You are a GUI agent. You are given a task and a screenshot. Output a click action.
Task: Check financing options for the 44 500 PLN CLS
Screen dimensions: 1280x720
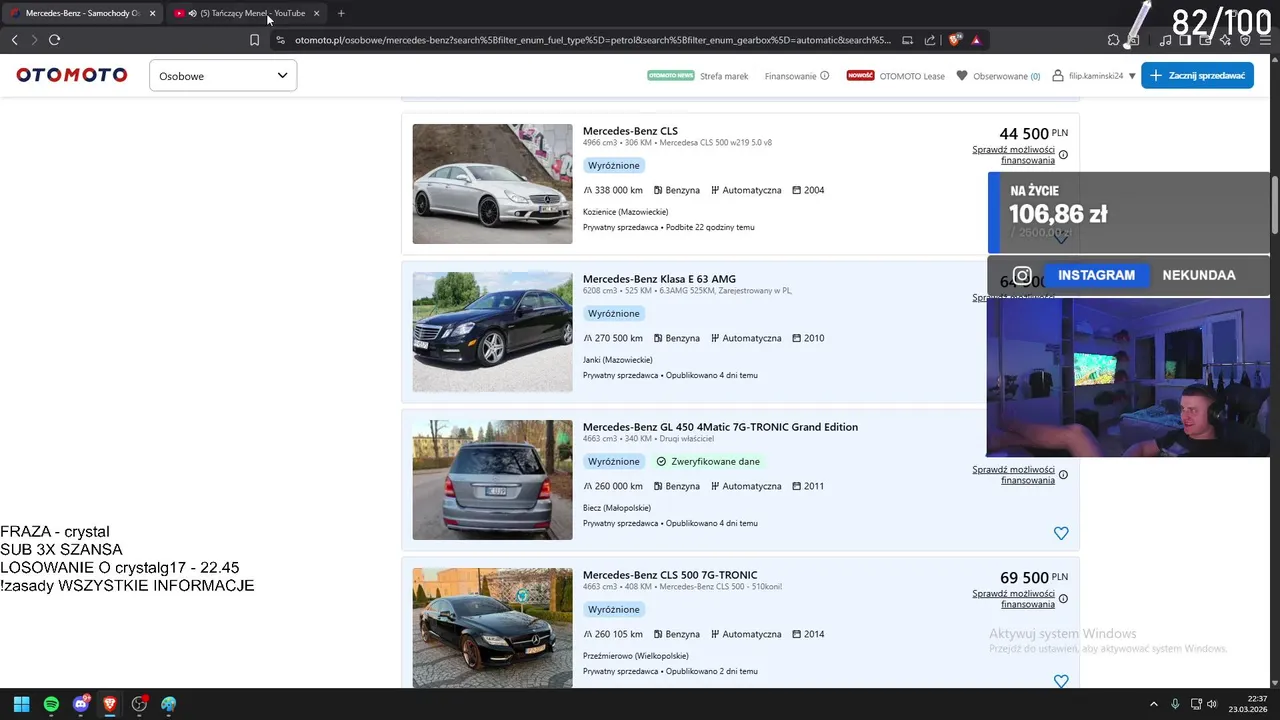[x=1013, y=155]
